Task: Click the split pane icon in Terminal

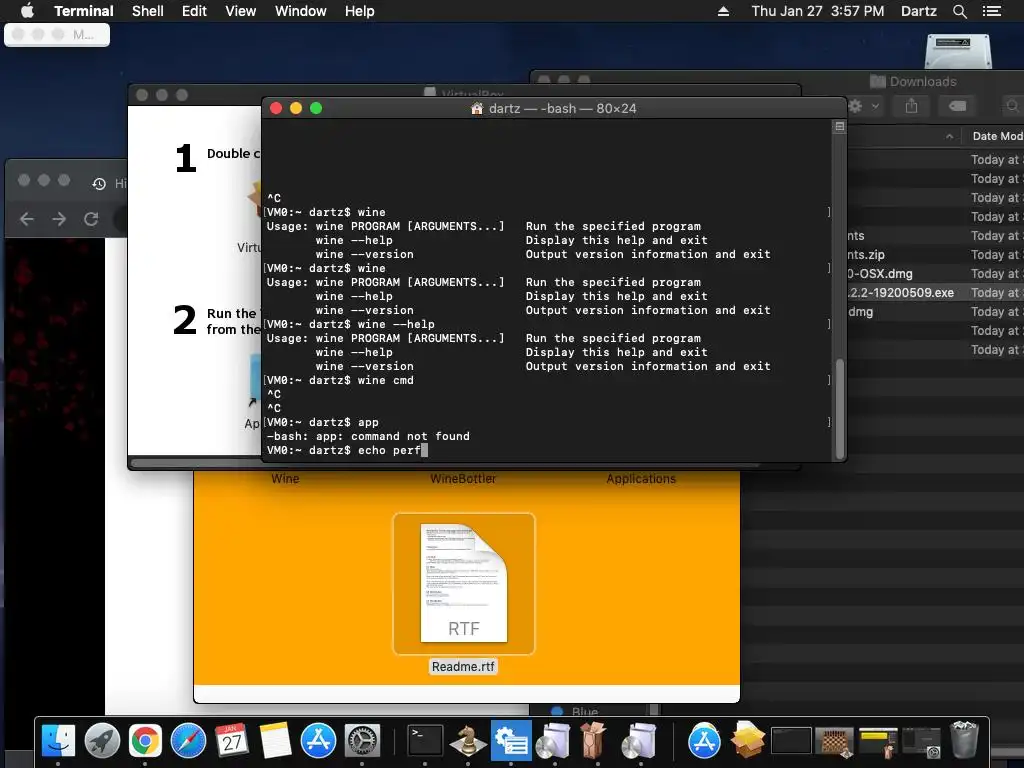Action: coord(840,127)
